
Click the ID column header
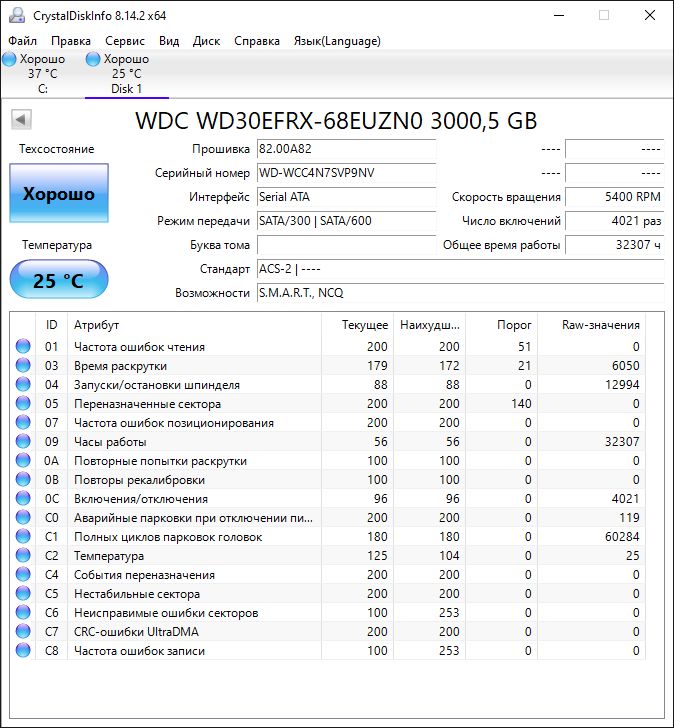click(x=52, y=325)
